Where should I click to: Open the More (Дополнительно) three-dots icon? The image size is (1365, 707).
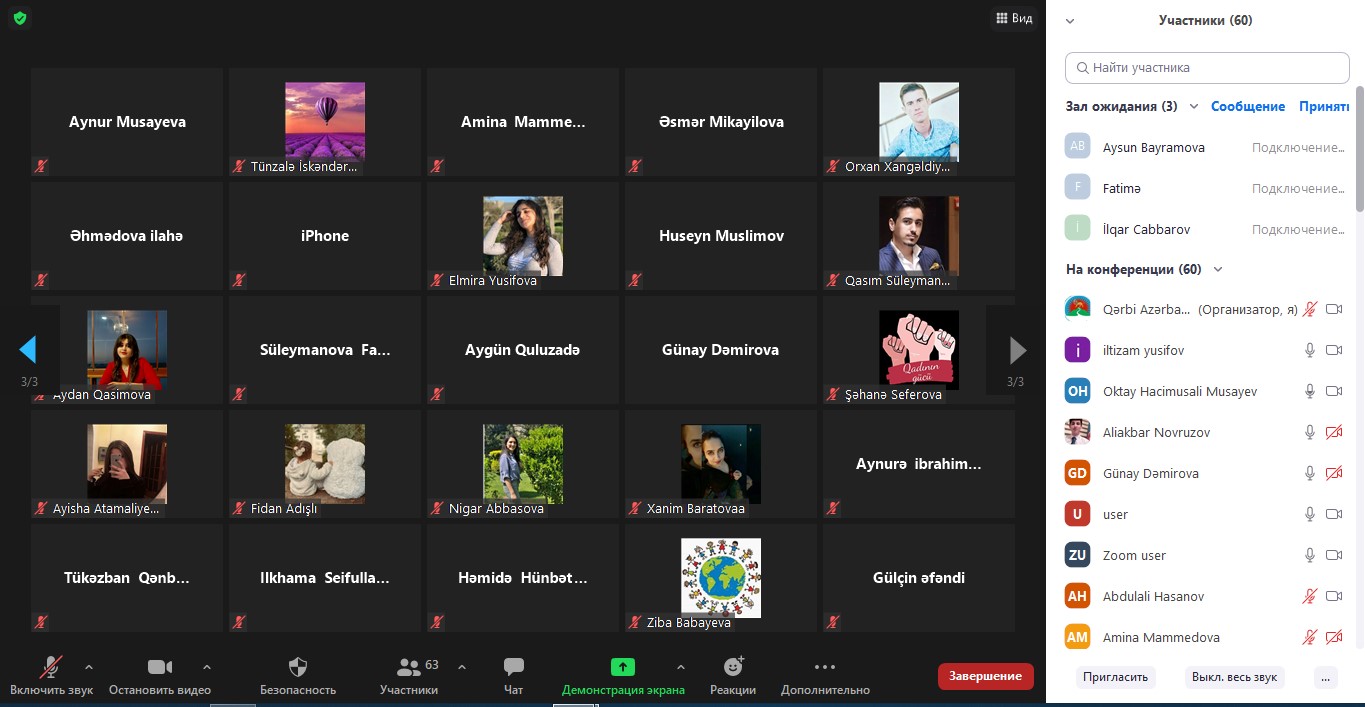[x=824, y=667]
